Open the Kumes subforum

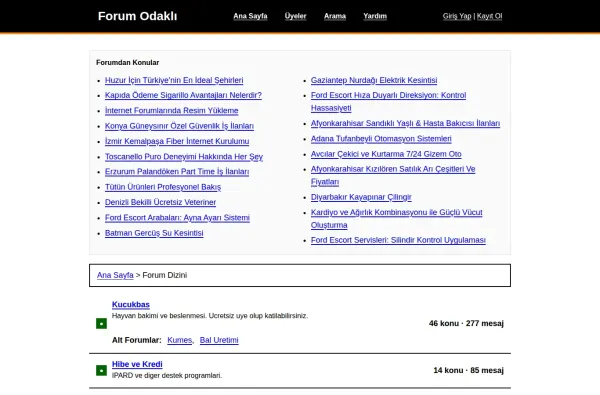point(179,340)
